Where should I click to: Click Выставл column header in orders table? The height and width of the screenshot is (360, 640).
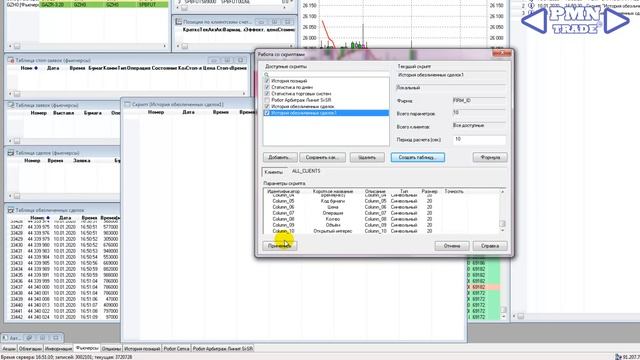click(x=64, y=113)
